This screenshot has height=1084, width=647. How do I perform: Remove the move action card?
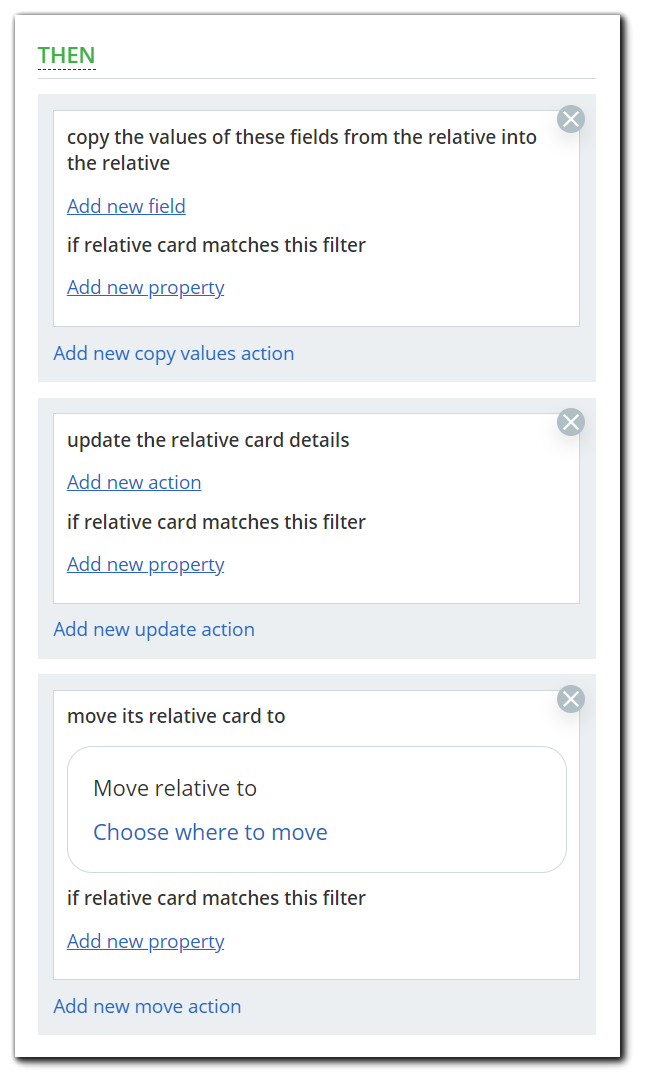(x=571, y=699)
